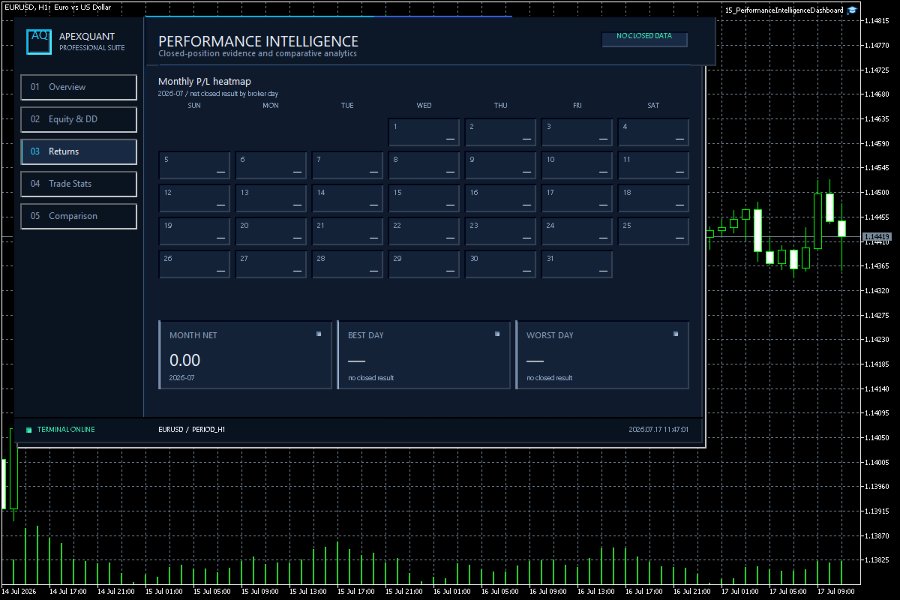The height and width of the screenshot is (600, 900).
Task: Click the Month Net card corner indicator
Action: (x=319, y=334)
